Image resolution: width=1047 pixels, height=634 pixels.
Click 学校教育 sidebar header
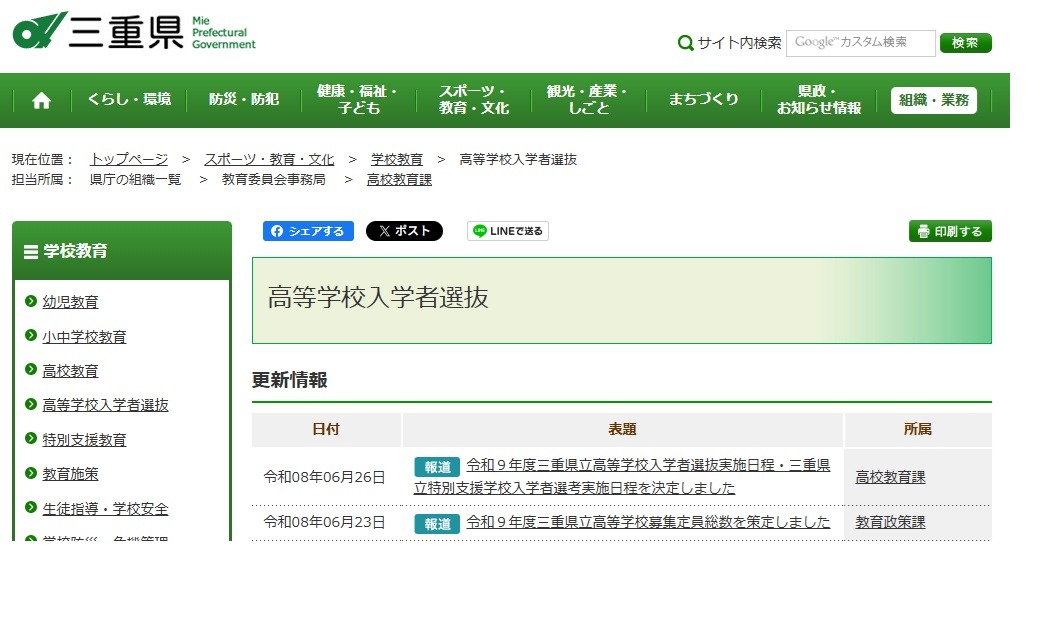point(122,251)
